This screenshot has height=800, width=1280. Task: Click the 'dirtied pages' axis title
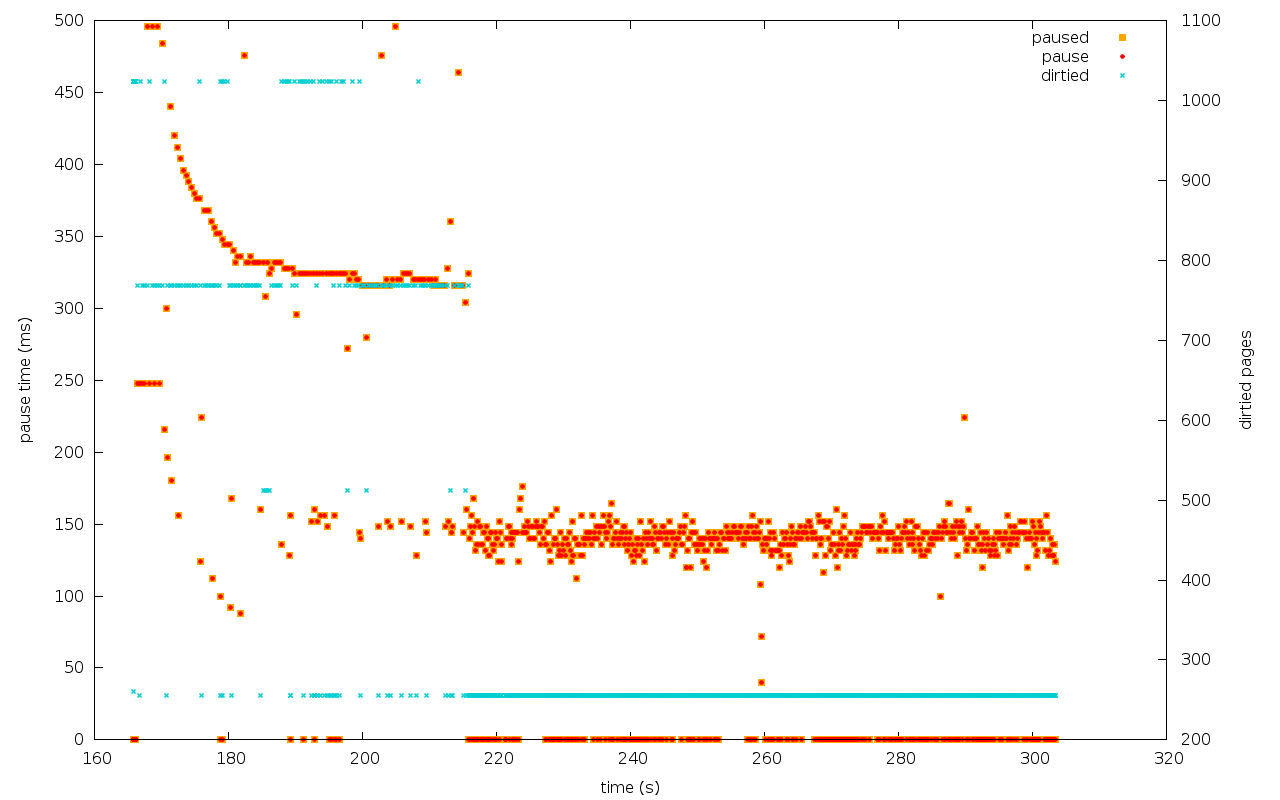(x=1246, y=380)
